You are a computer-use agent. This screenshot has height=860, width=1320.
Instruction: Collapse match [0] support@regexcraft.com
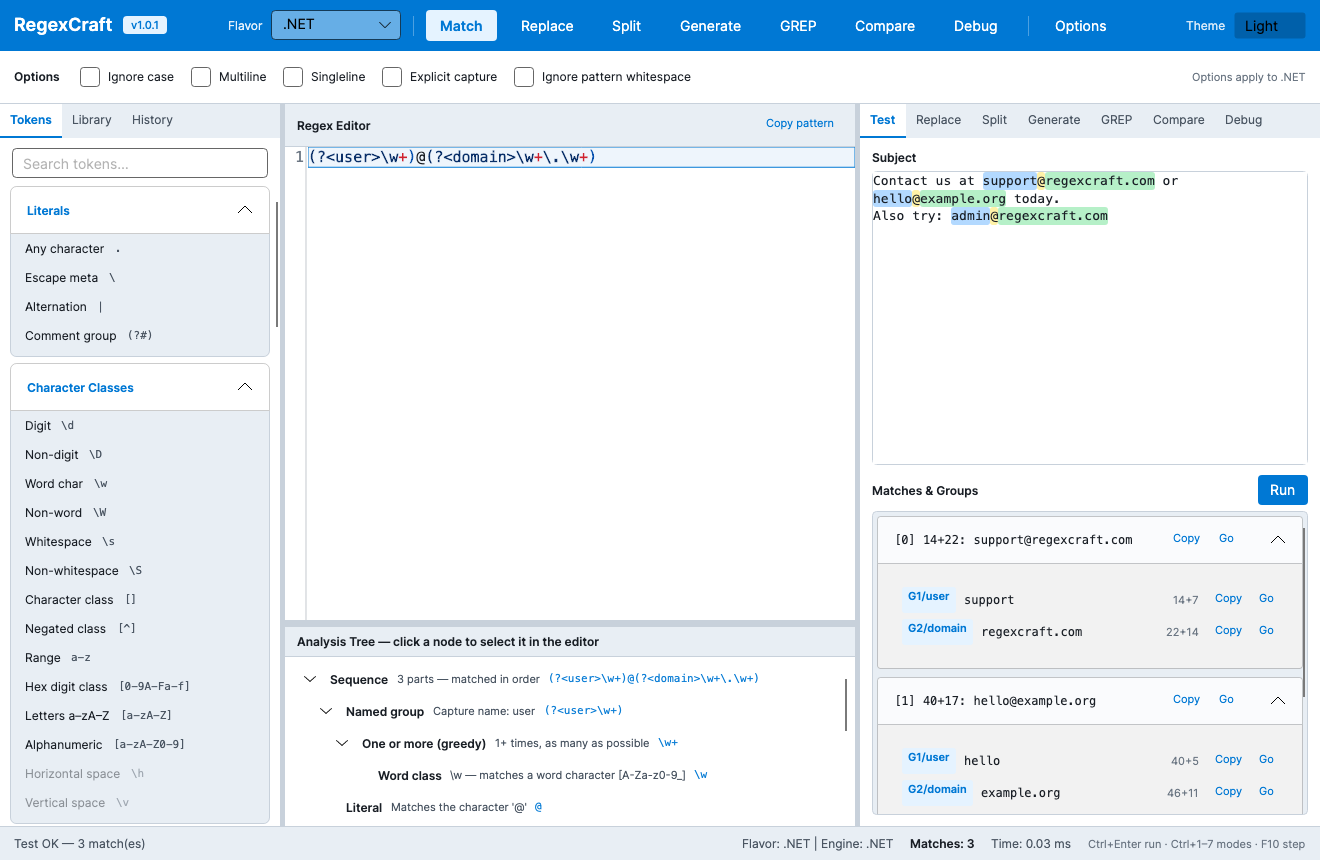(1277, 539)
